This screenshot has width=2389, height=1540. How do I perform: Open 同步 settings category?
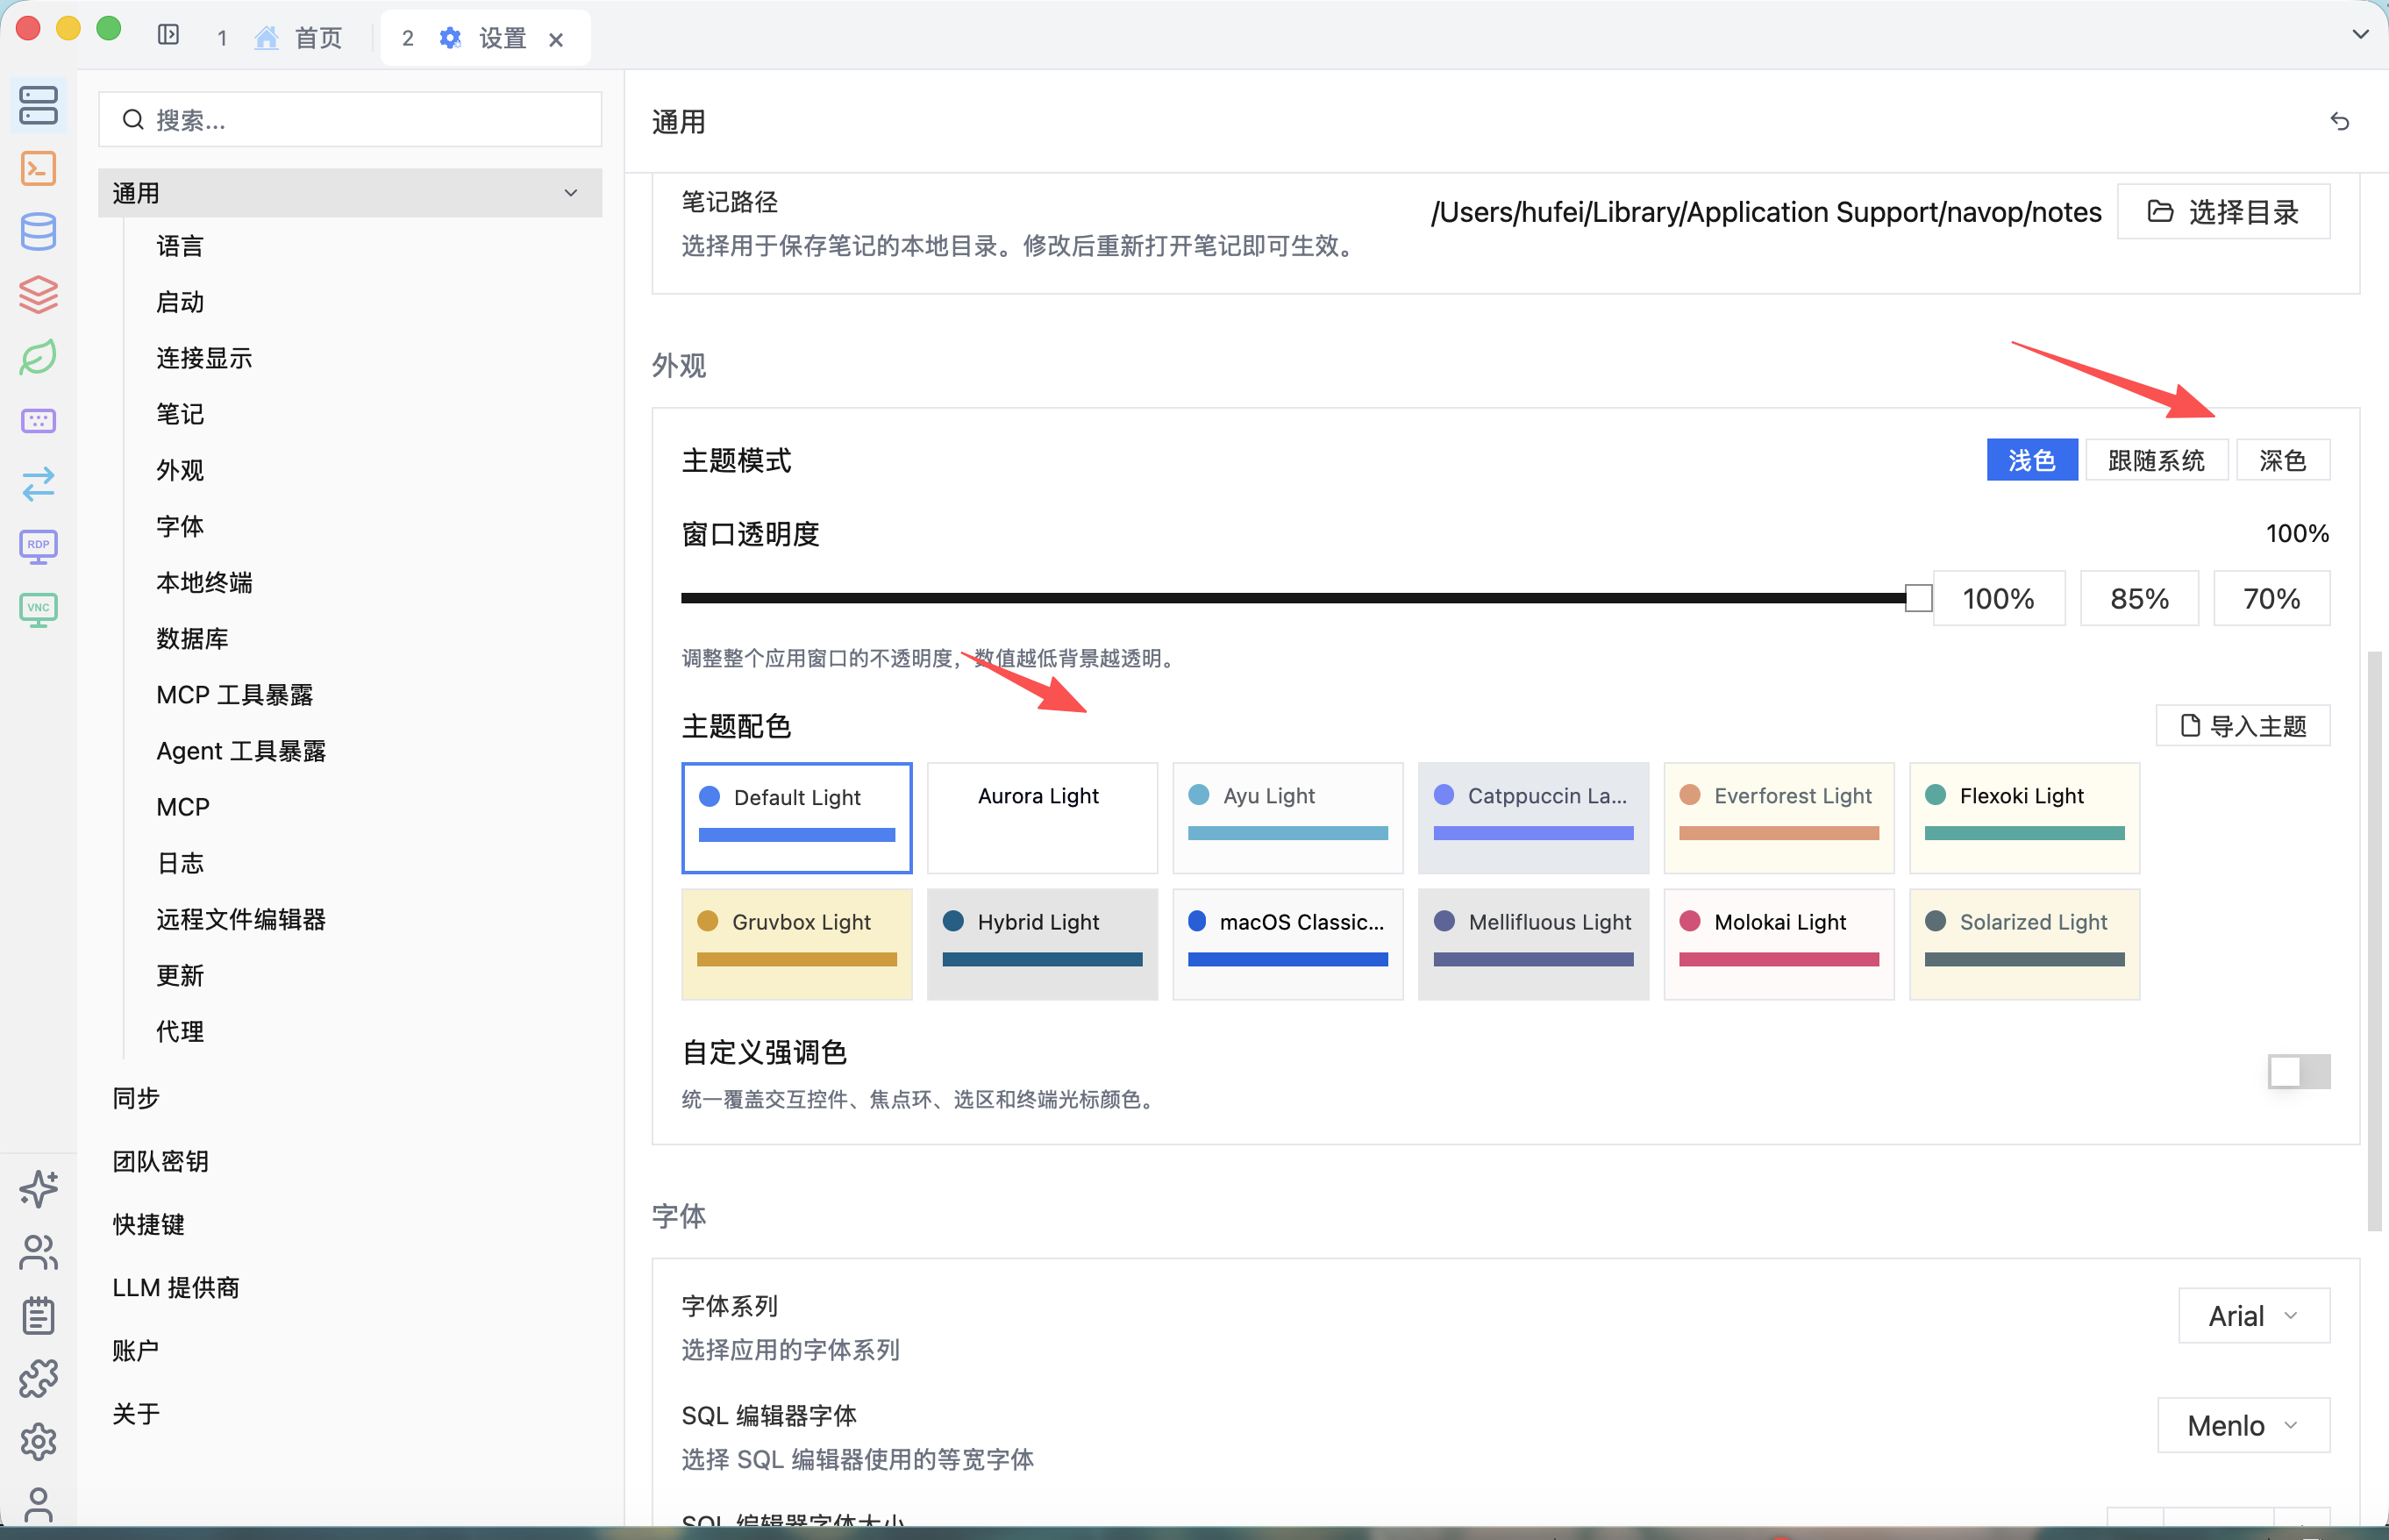point(136,1097)
